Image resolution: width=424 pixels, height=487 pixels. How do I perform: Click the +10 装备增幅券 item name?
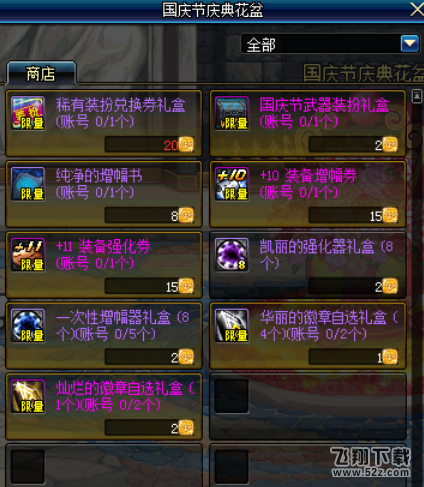tap(308, 176)
